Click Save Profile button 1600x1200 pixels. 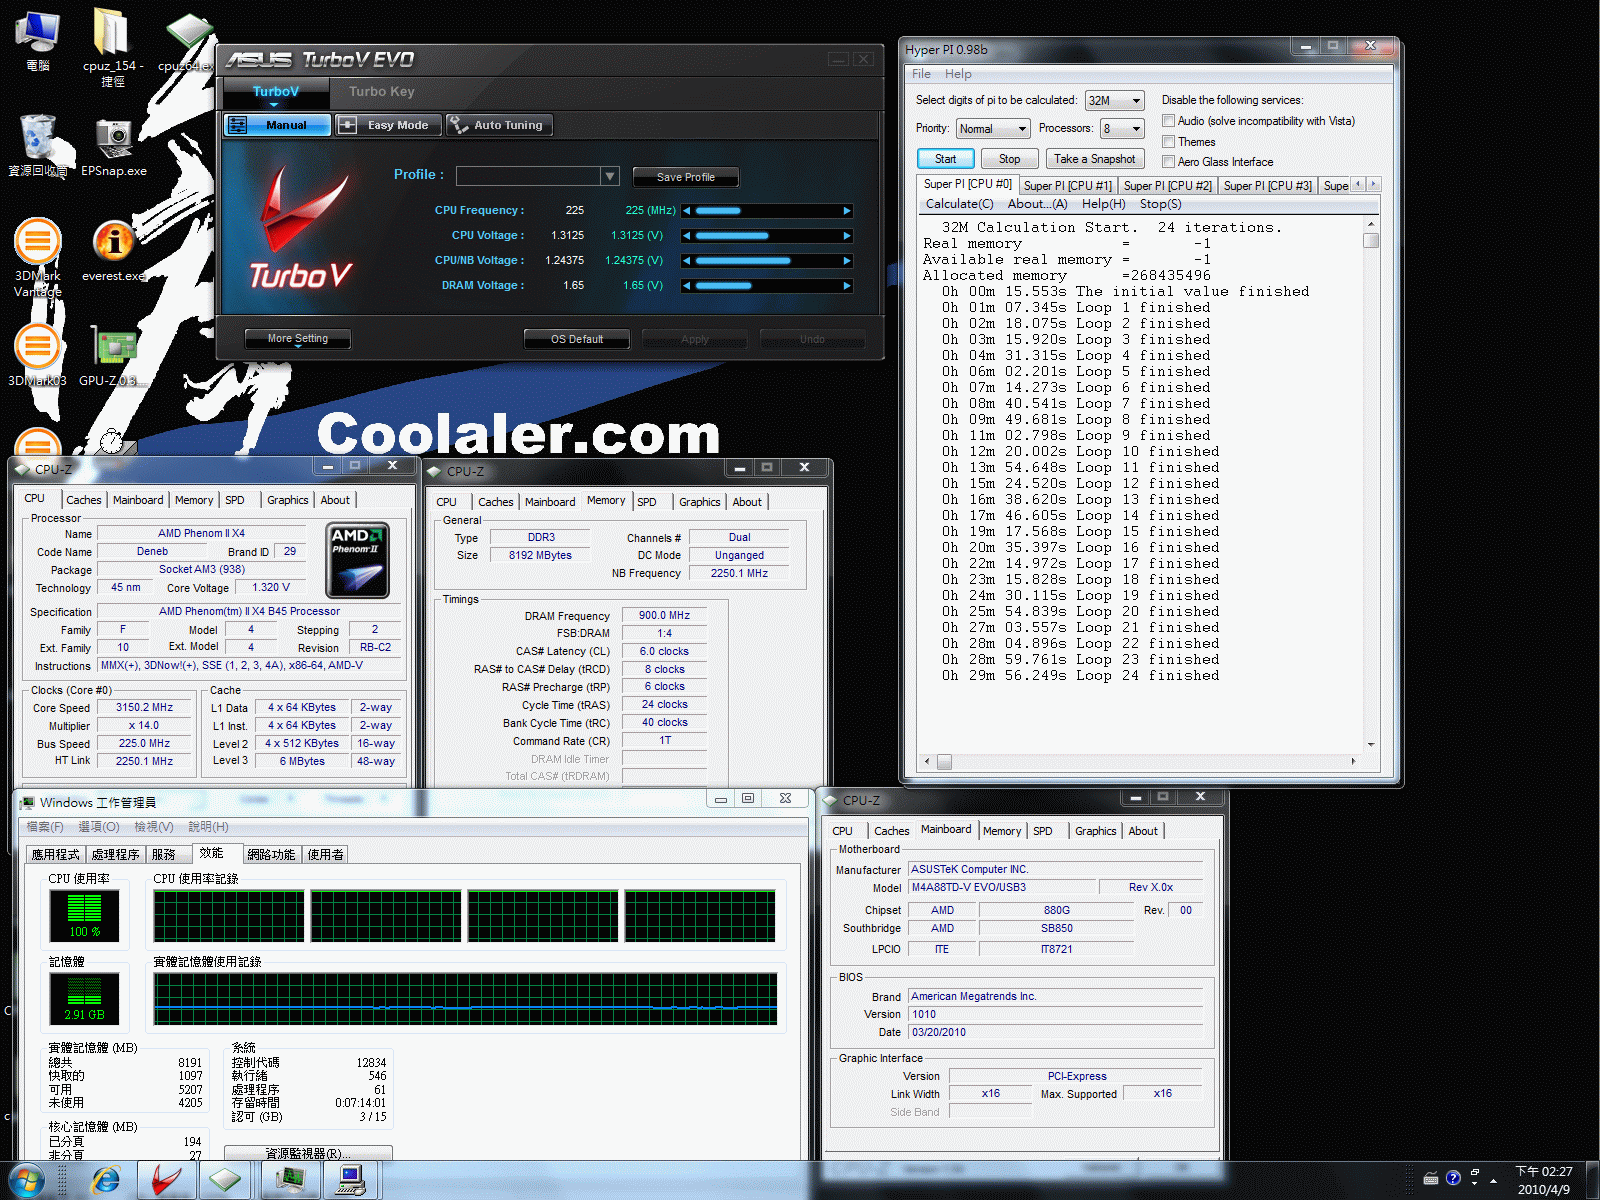click(686, 177)
